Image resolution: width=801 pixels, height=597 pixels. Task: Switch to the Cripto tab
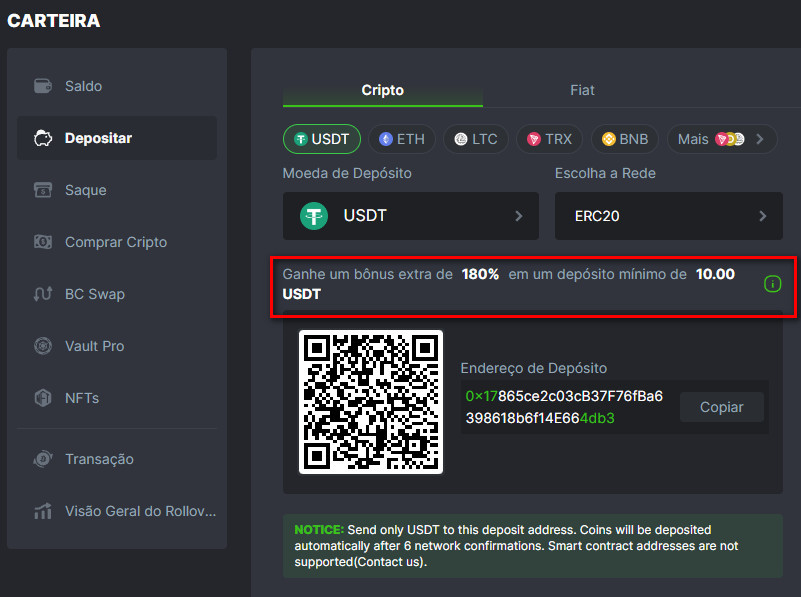[382, 90]
